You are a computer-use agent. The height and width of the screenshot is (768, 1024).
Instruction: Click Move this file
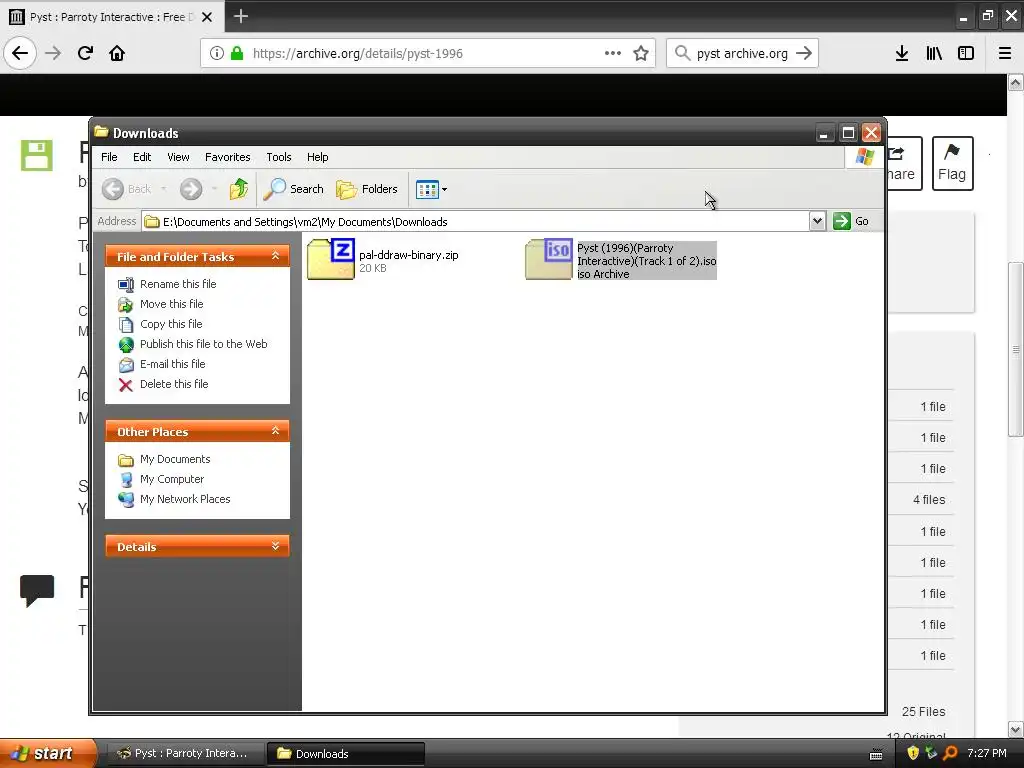point(172,304)
